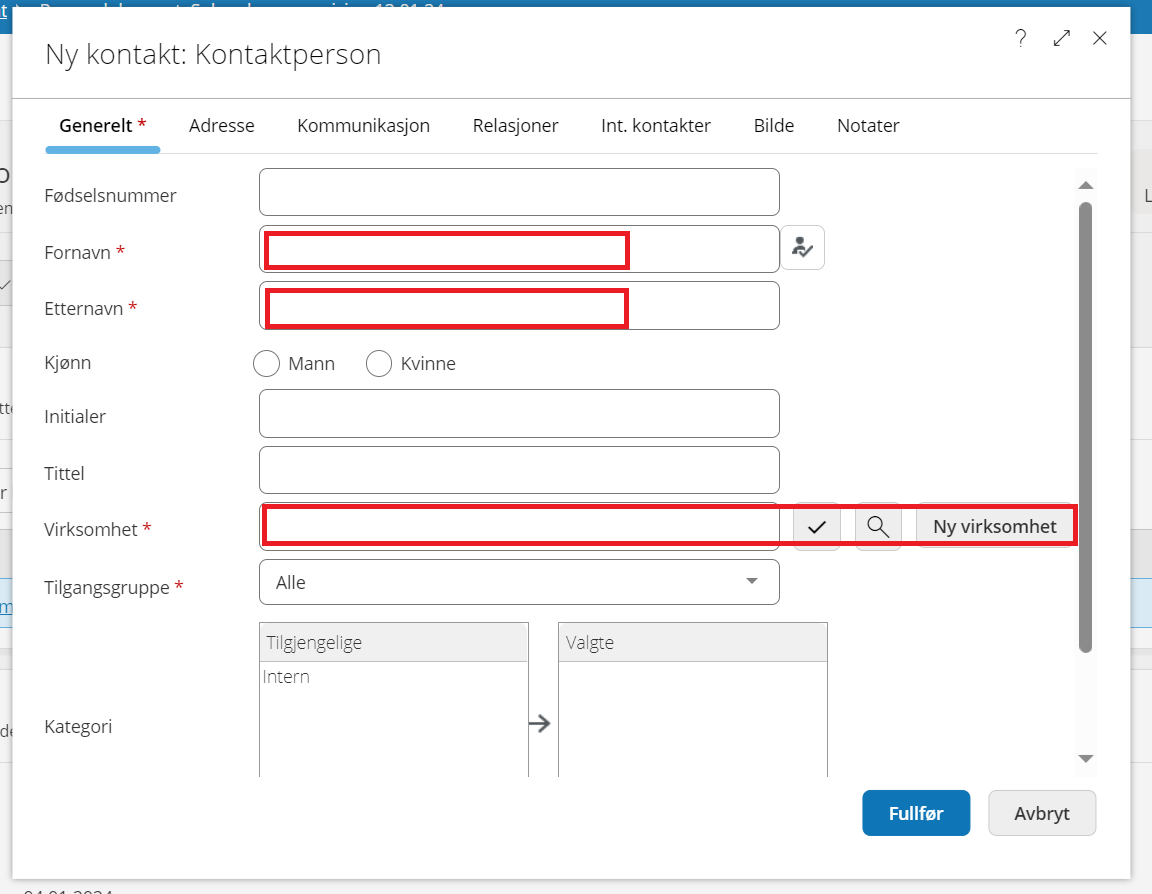Open the Virksomhet search magnifier
Viewport: 1152px width, 894px height.
coord(878,527)
